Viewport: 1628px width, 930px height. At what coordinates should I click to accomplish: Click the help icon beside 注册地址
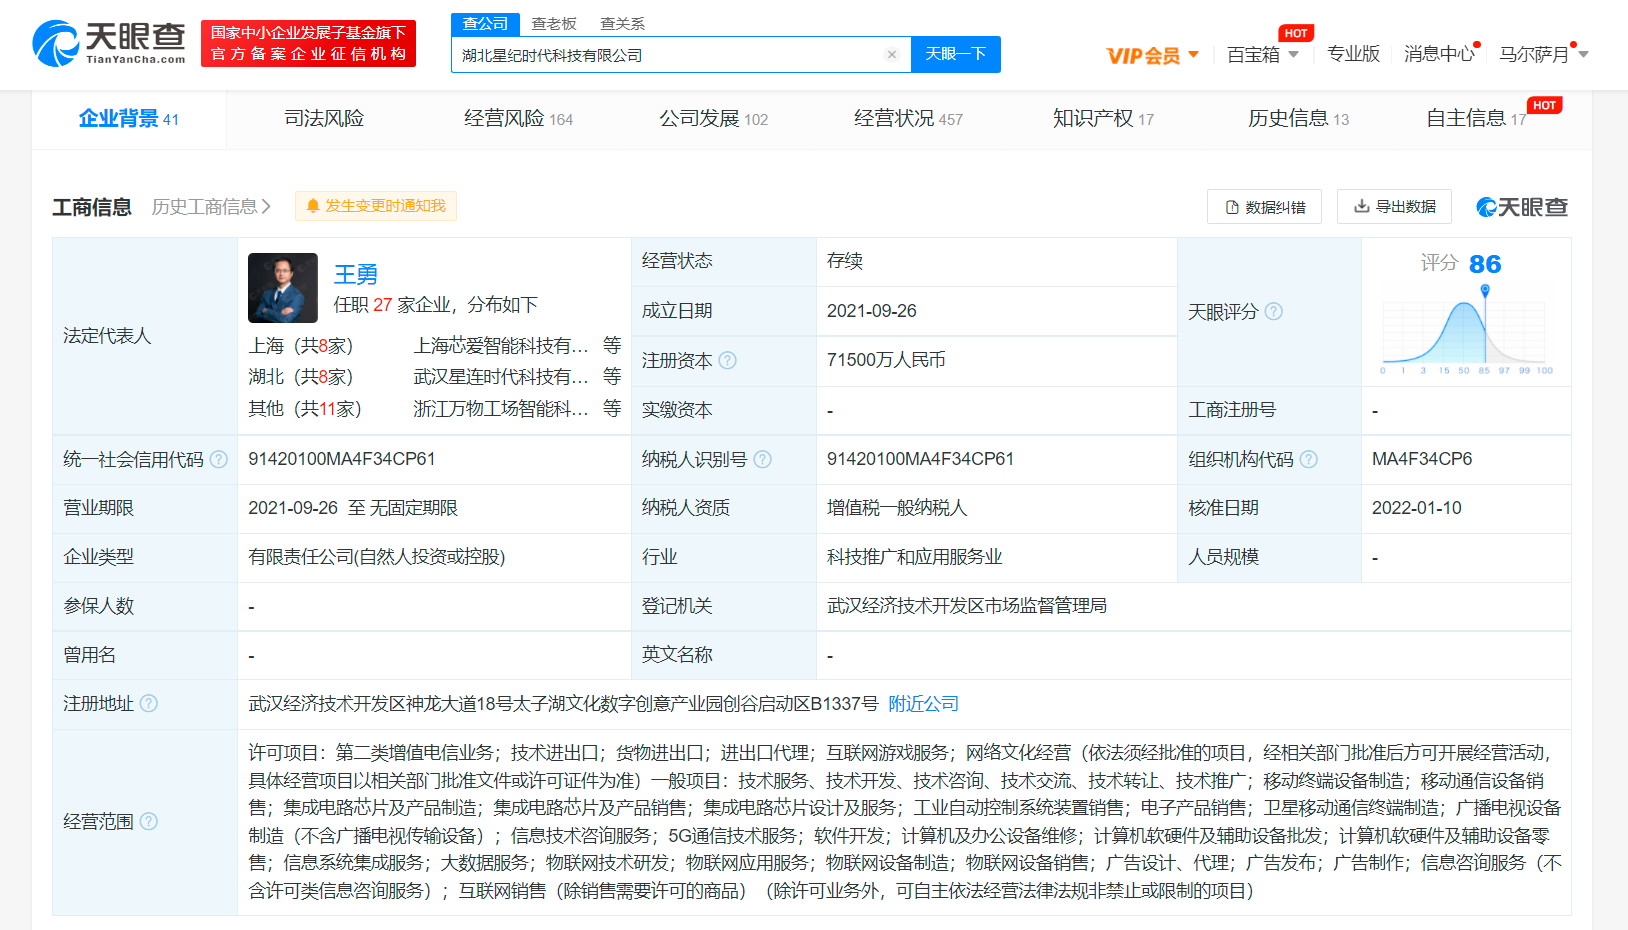(149, 704)
